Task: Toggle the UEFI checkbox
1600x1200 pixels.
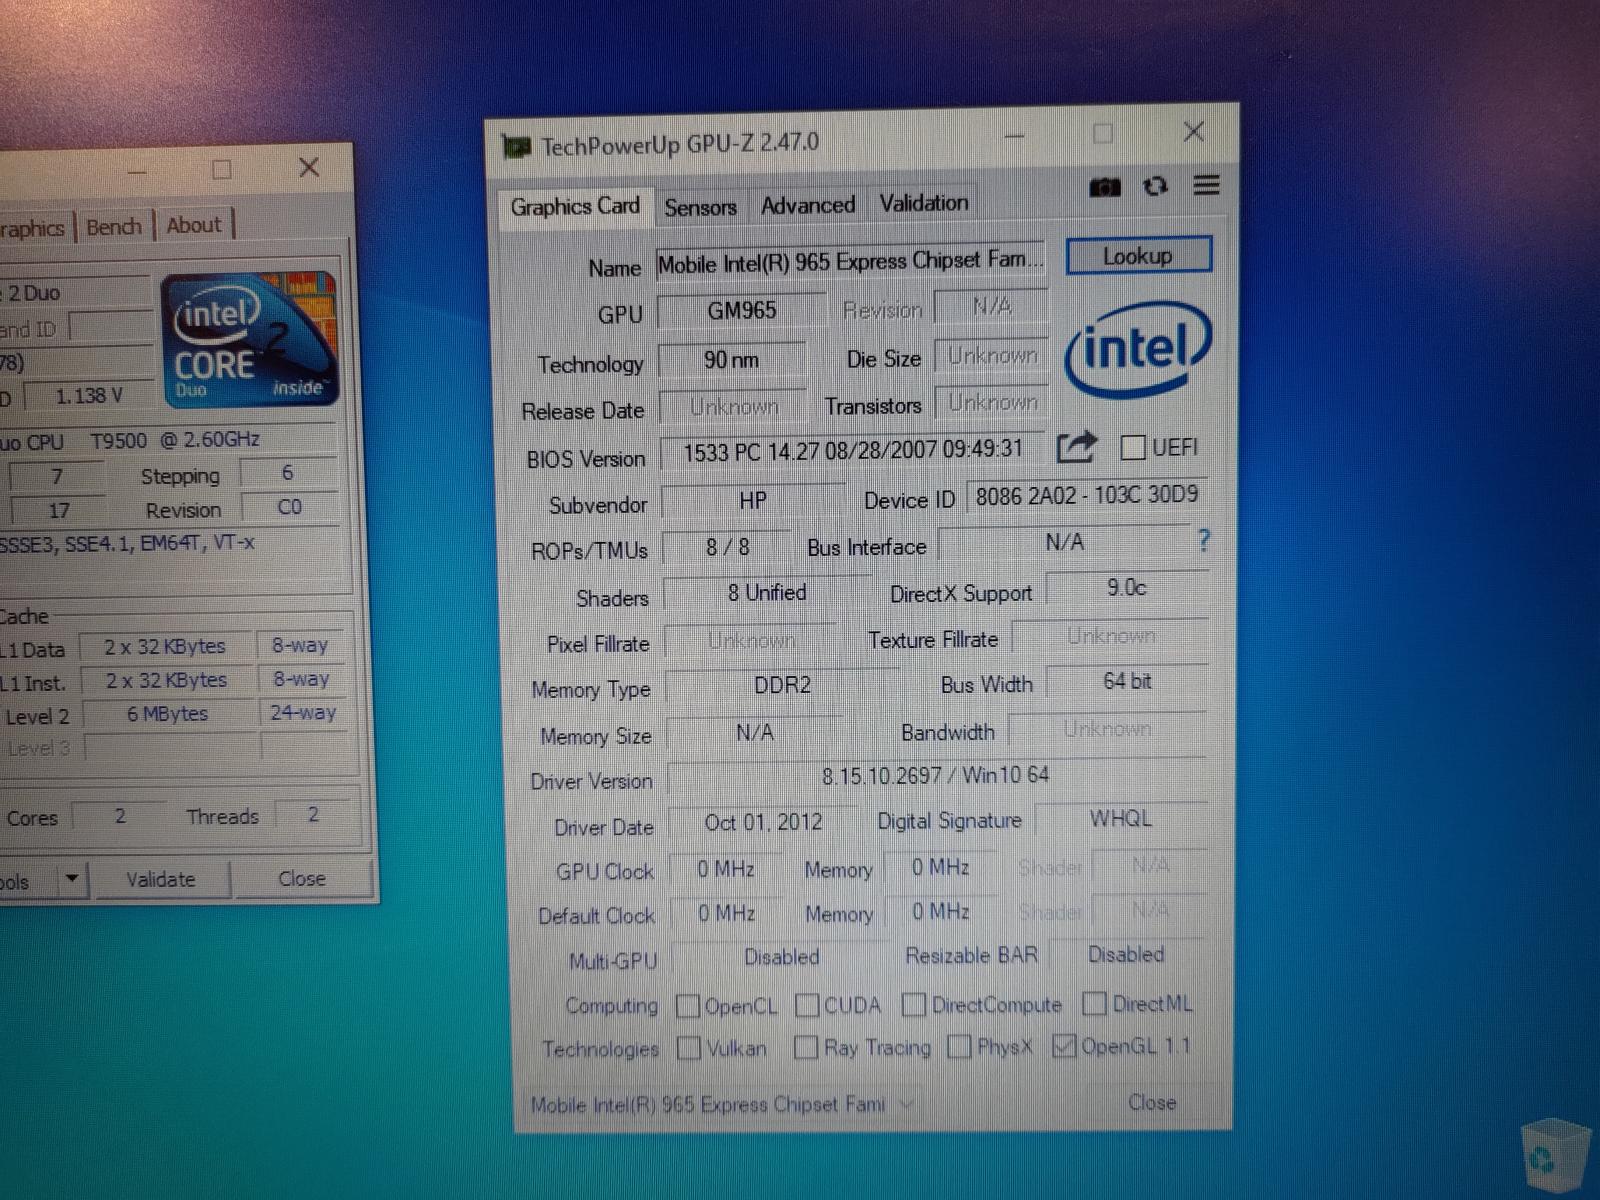Action: pyautogui.click(x=1133, y=447)
